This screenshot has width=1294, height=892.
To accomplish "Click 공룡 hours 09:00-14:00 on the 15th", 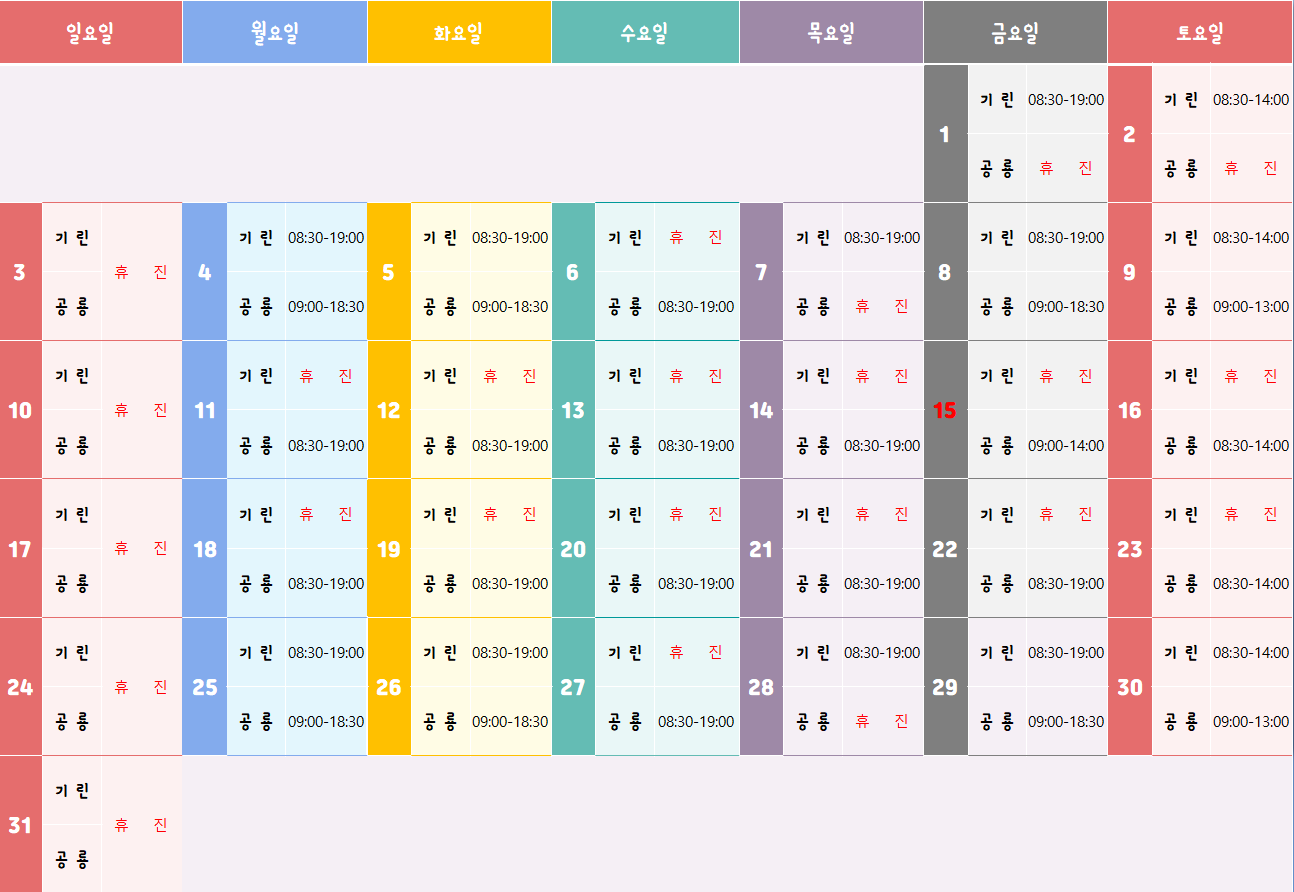I will (x=1066, y=445).
